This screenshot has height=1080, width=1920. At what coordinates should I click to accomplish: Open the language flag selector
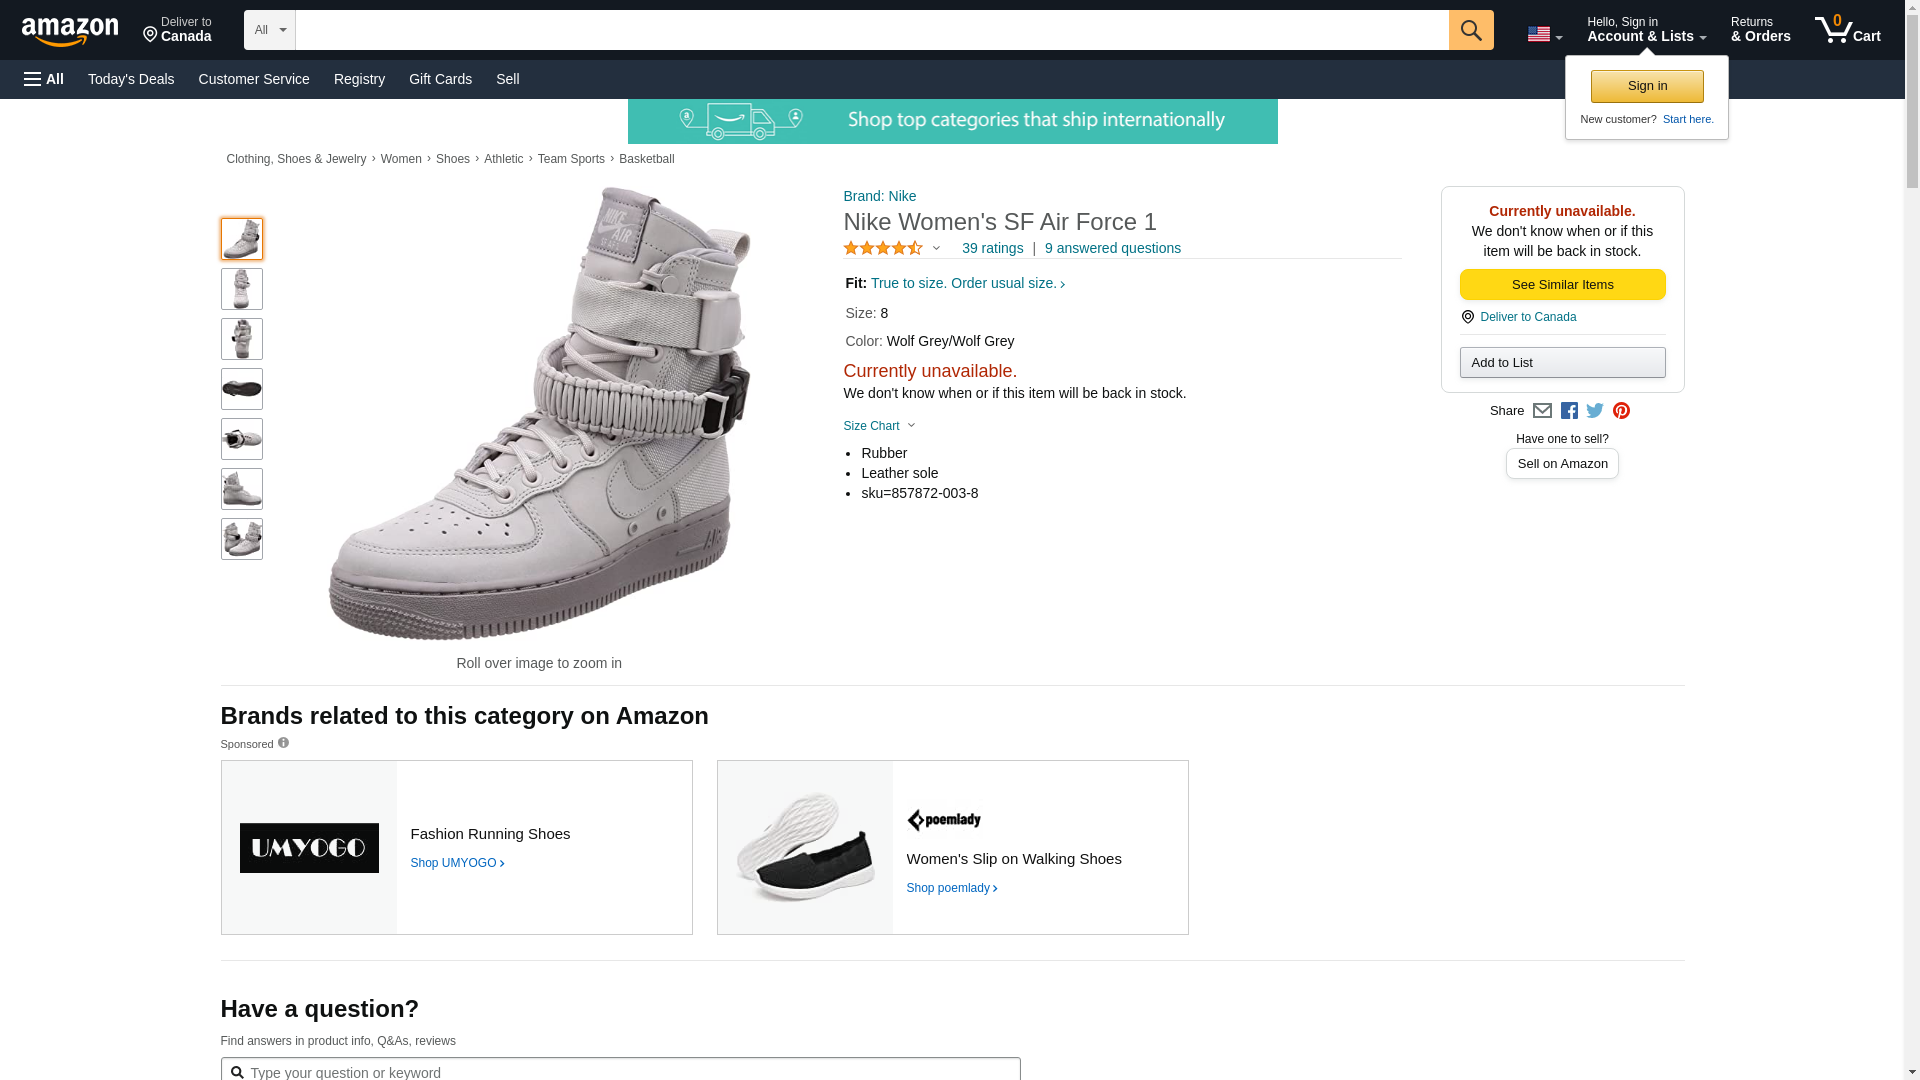click(1544, 34)
